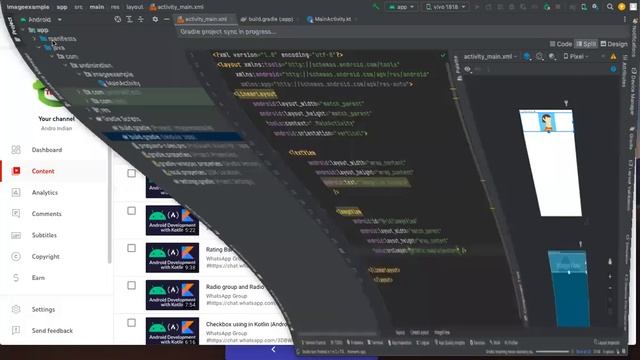
Task: Open the vivo 1818 device dropdown
Action: 445,7
